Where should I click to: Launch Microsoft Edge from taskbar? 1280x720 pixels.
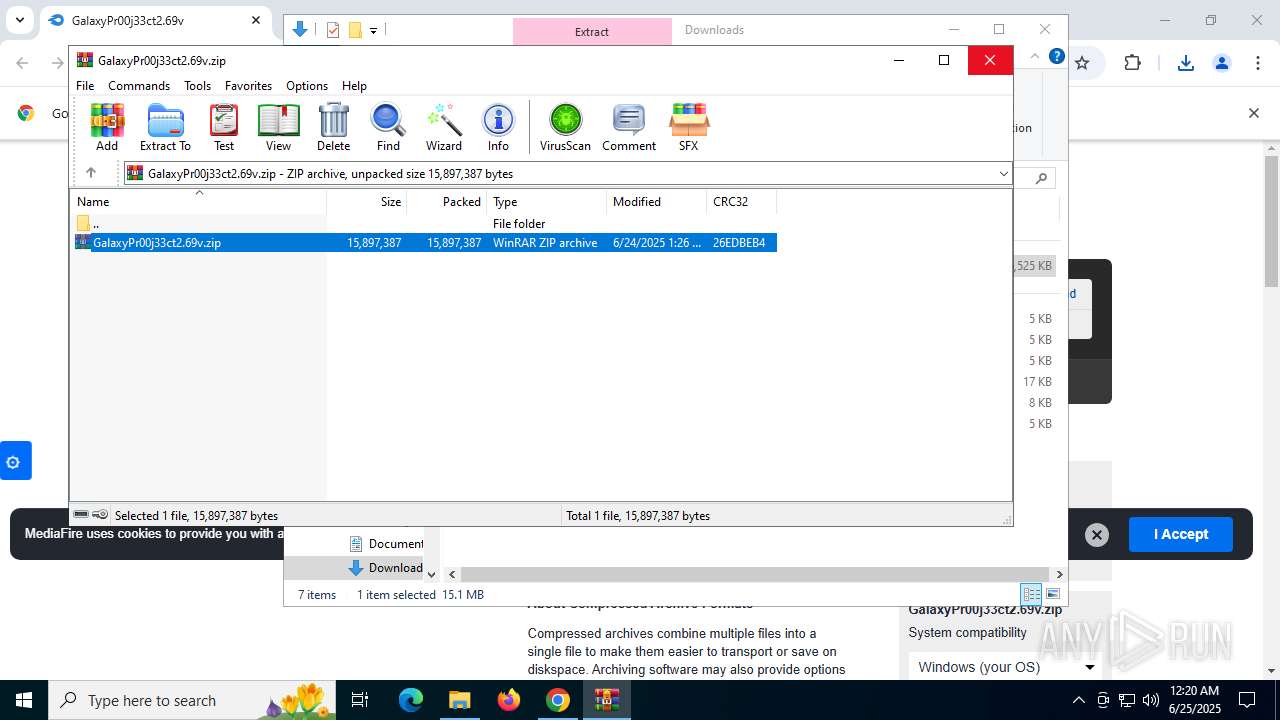click(411, 700)
